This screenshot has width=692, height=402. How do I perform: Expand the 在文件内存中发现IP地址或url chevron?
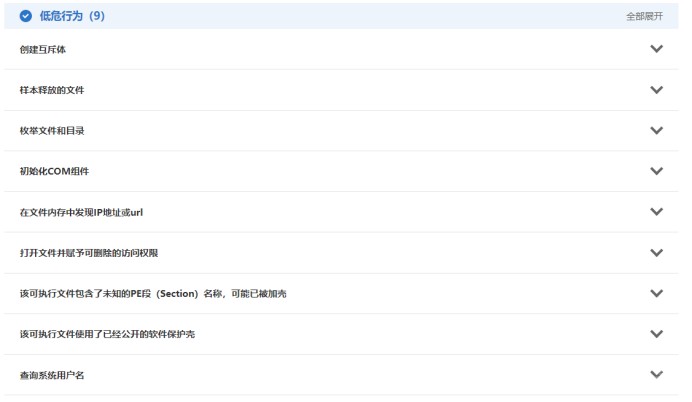(x=656, y=211)
